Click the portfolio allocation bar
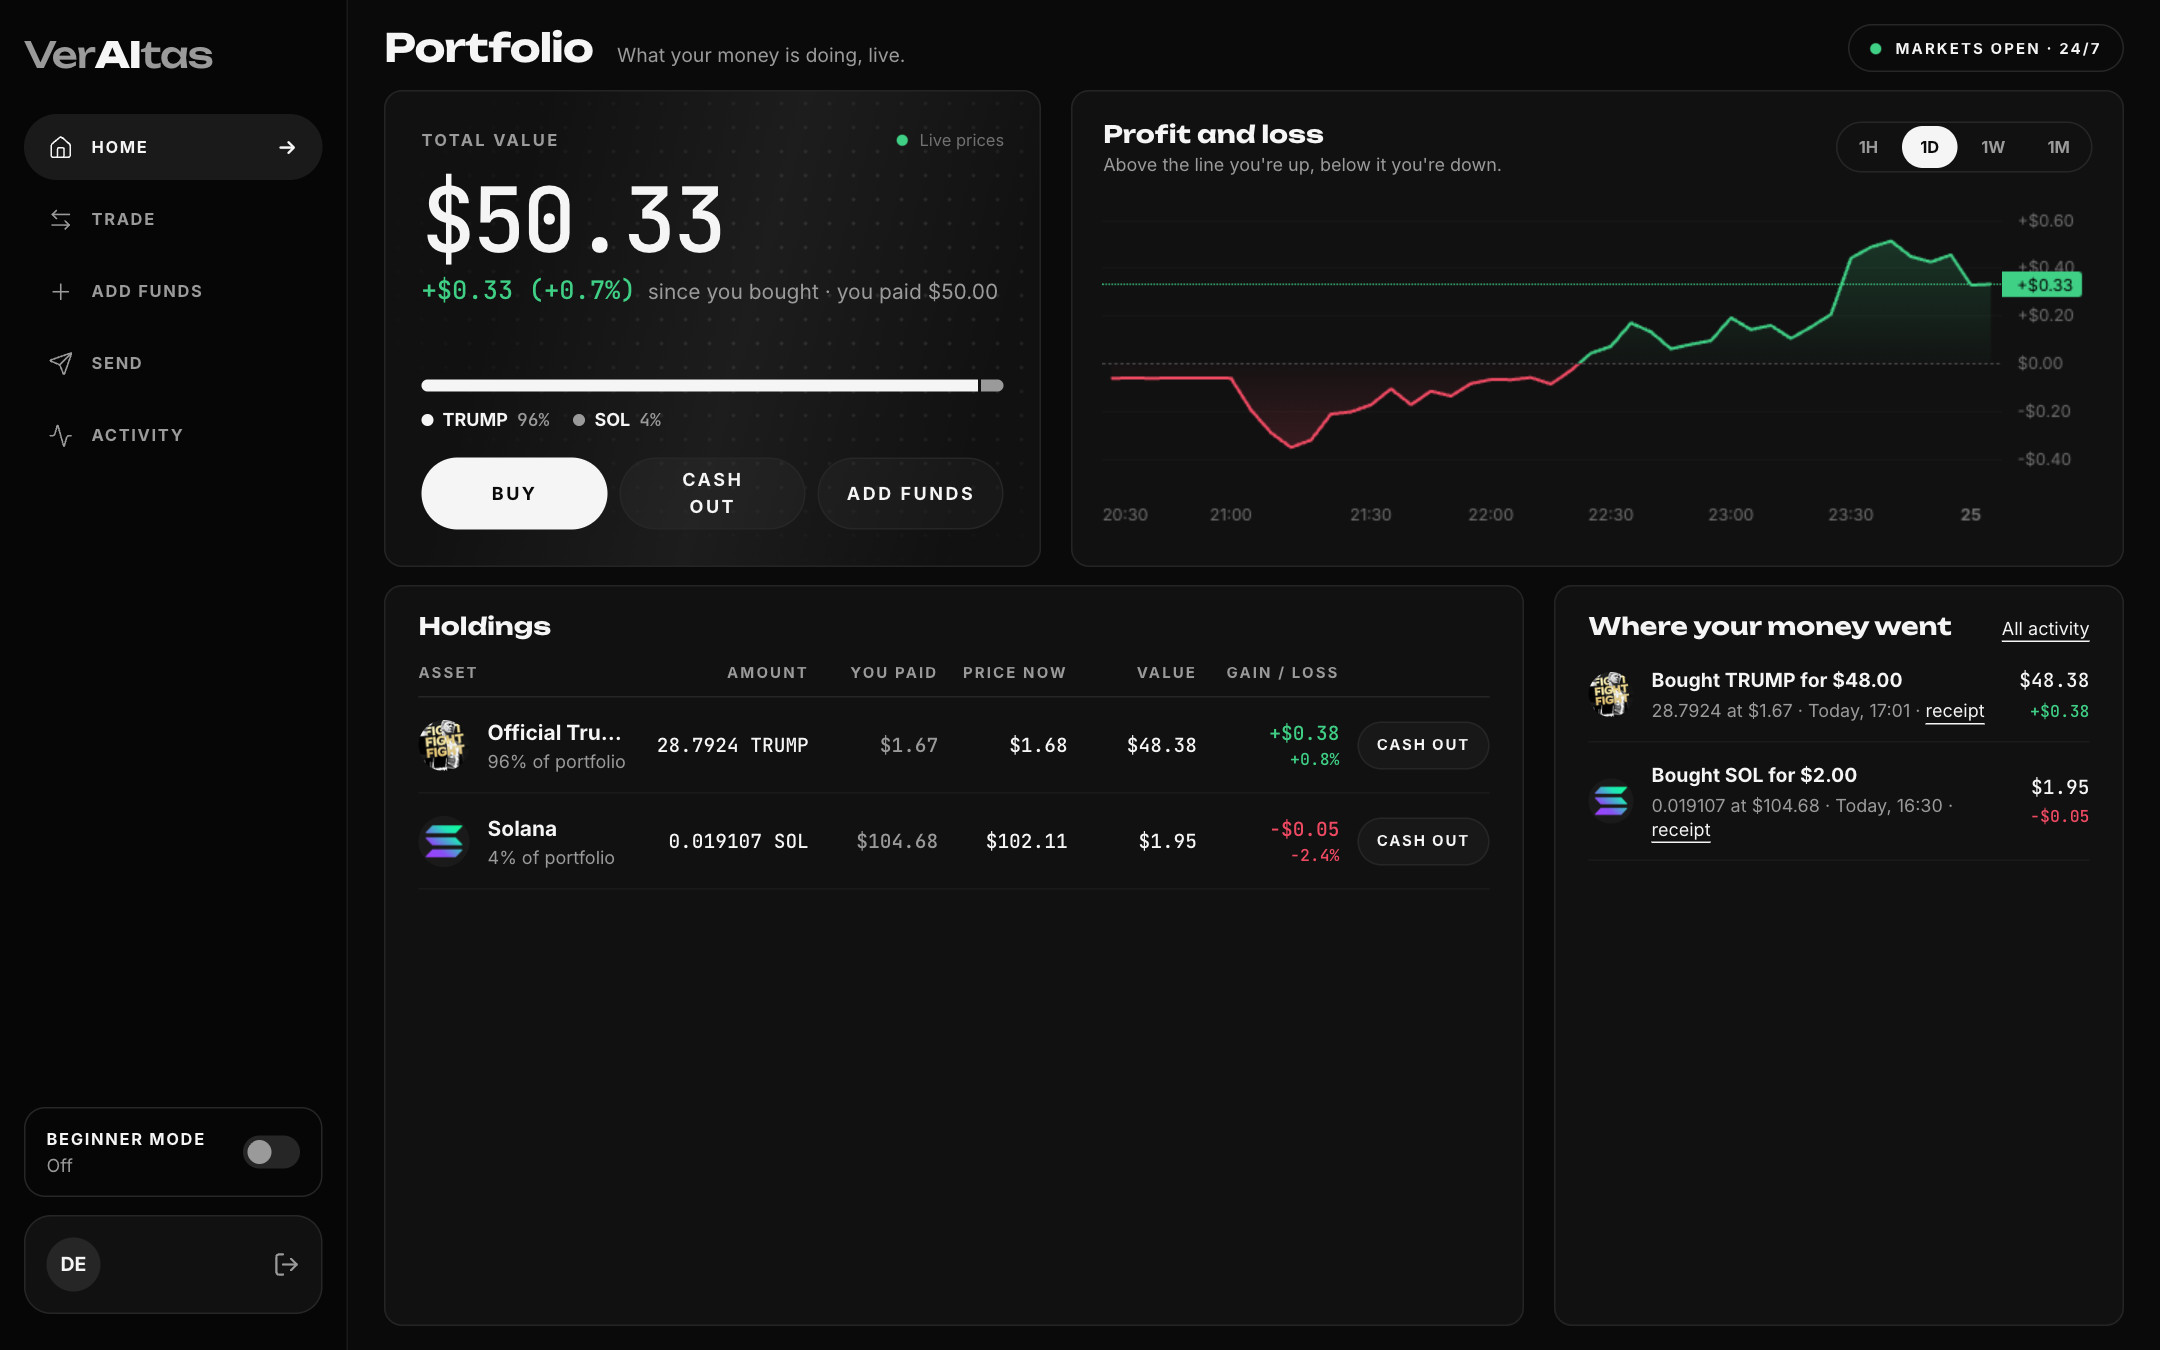This screenshot has height=1350, width=2160. click(x=712, y=385)
